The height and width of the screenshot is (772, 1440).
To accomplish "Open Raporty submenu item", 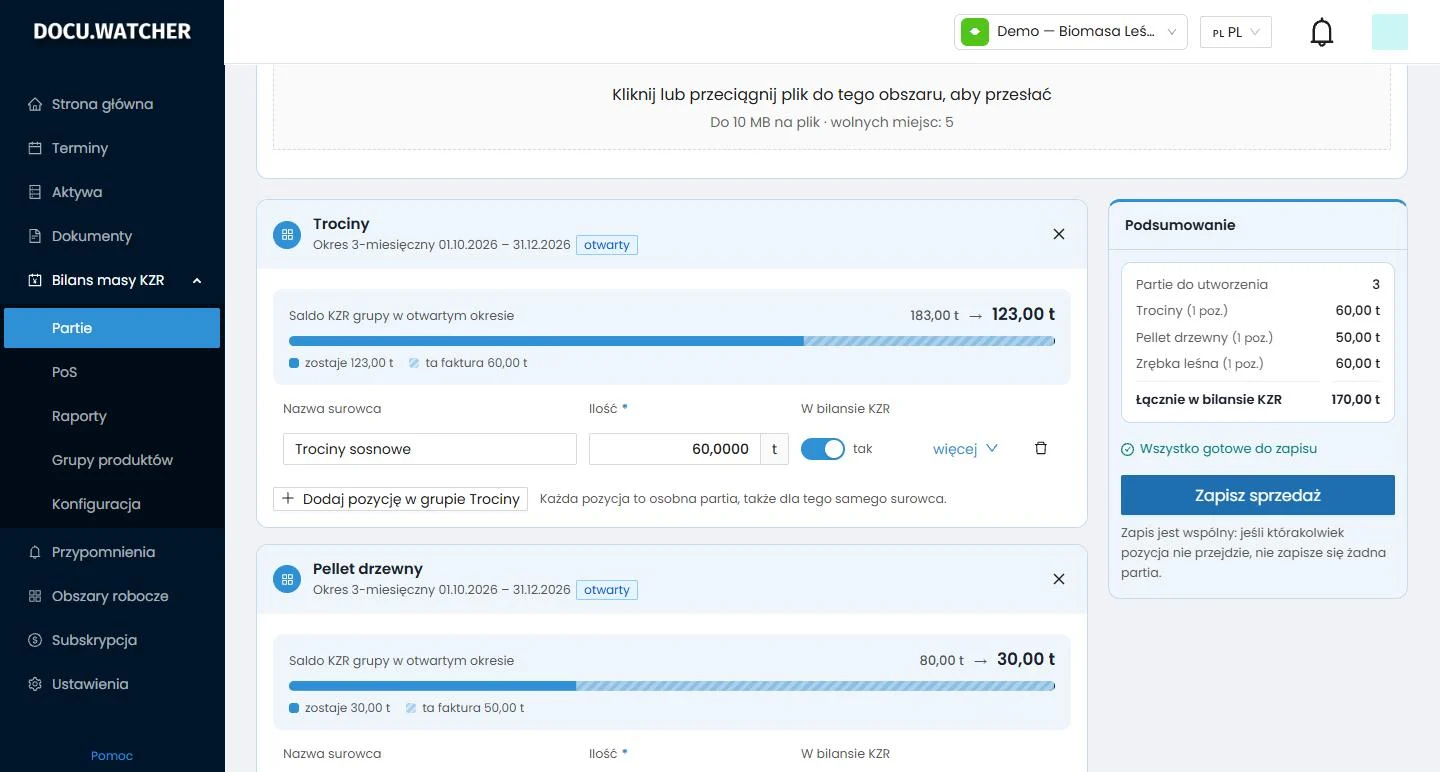I will coord(112,416).
